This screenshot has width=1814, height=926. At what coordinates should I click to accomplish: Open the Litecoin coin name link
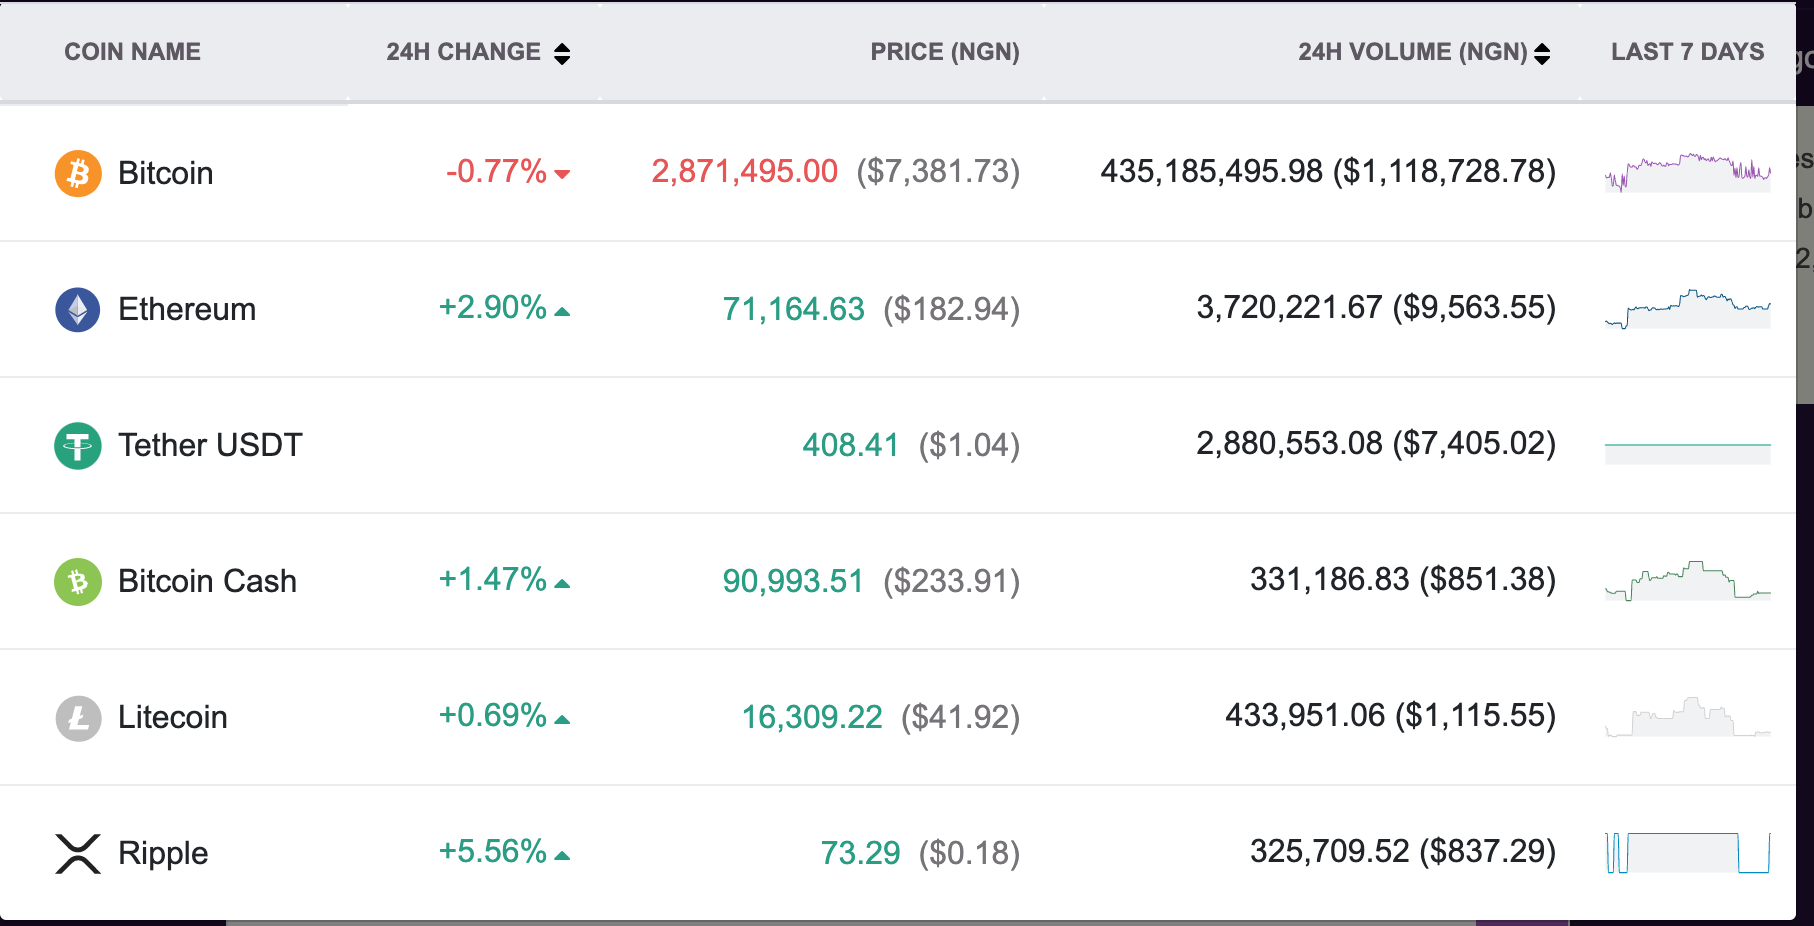pyautogui.click(x=173, y=717)
